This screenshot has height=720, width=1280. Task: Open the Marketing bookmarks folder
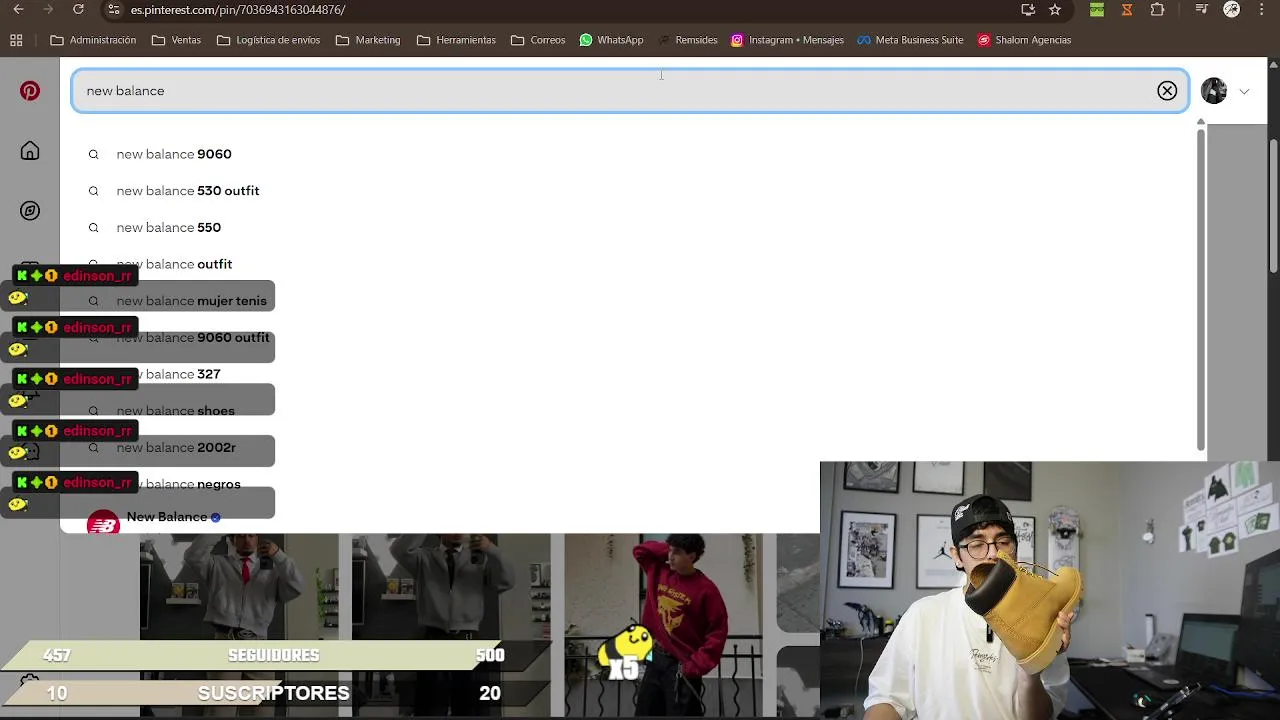point(368,40)
